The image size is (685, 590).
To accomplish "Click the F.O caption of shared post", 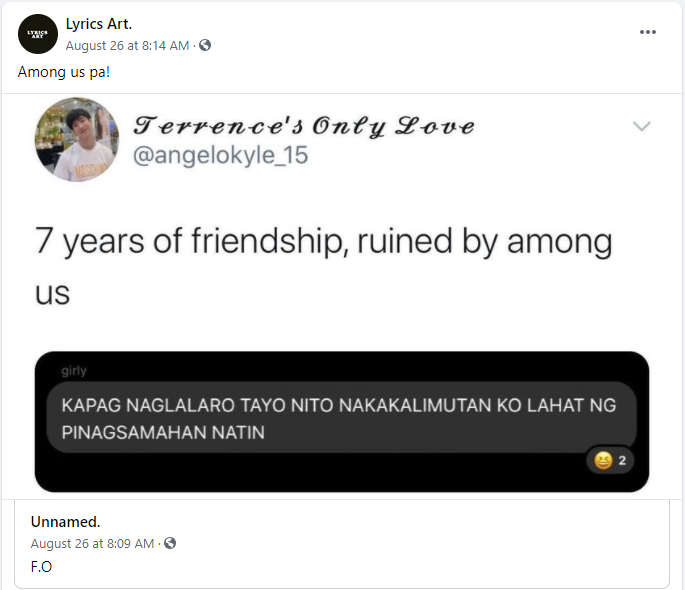I will tap(42, 566).
